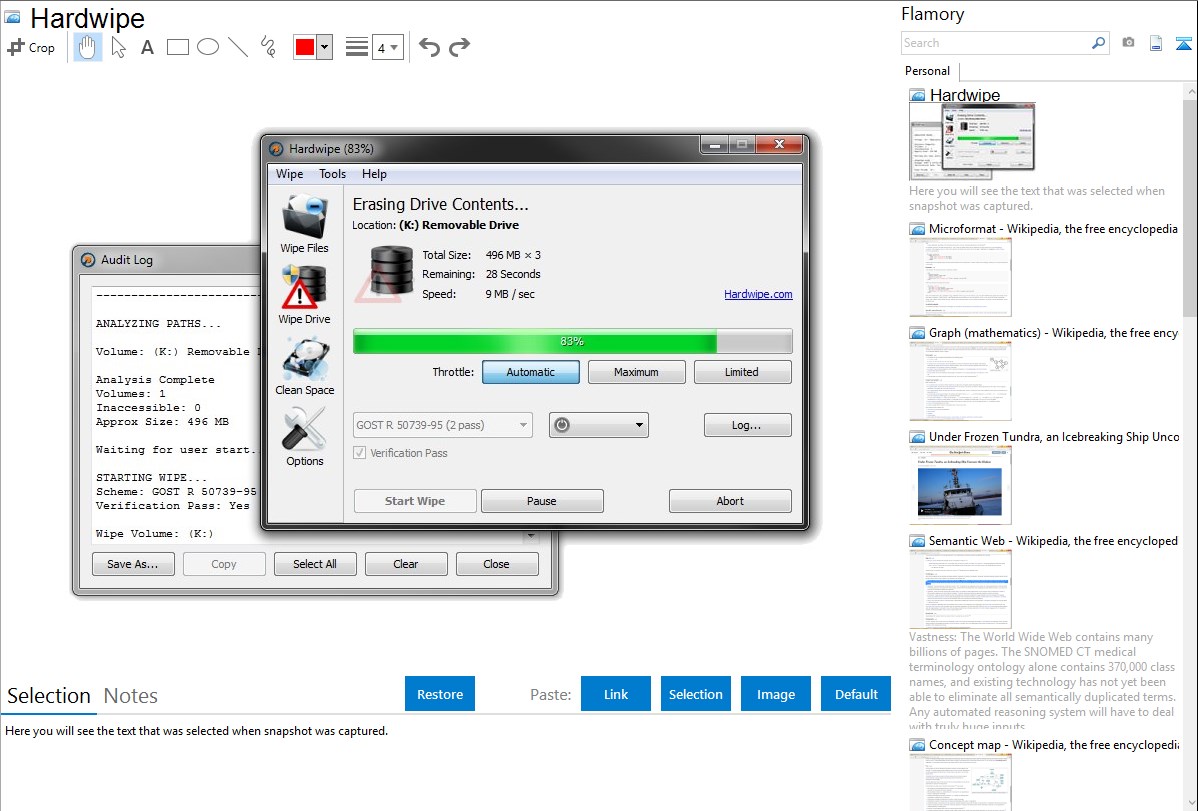1198x811 pixels.
Task: Click the Log... button in Hardwipe
Action: pyautogui.click(x=746, y=425)
